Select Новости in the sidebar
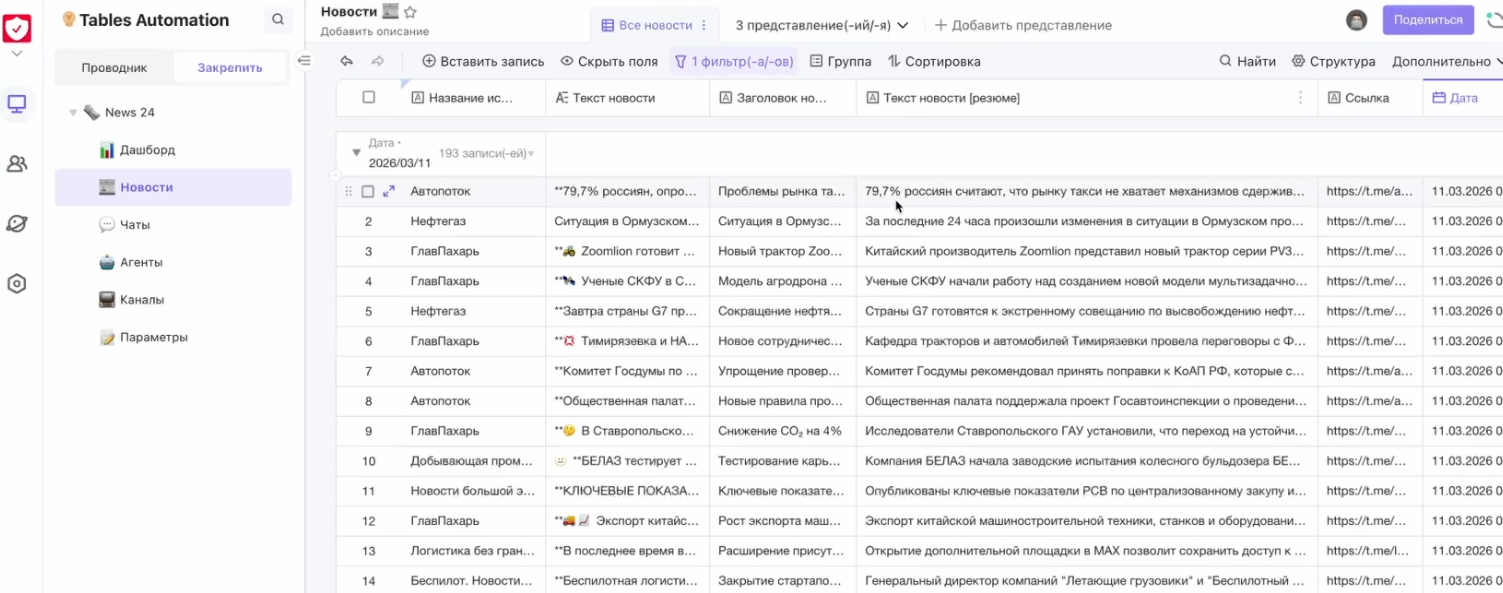Screen dimensions: 1503x593 [x=174, y=187]
